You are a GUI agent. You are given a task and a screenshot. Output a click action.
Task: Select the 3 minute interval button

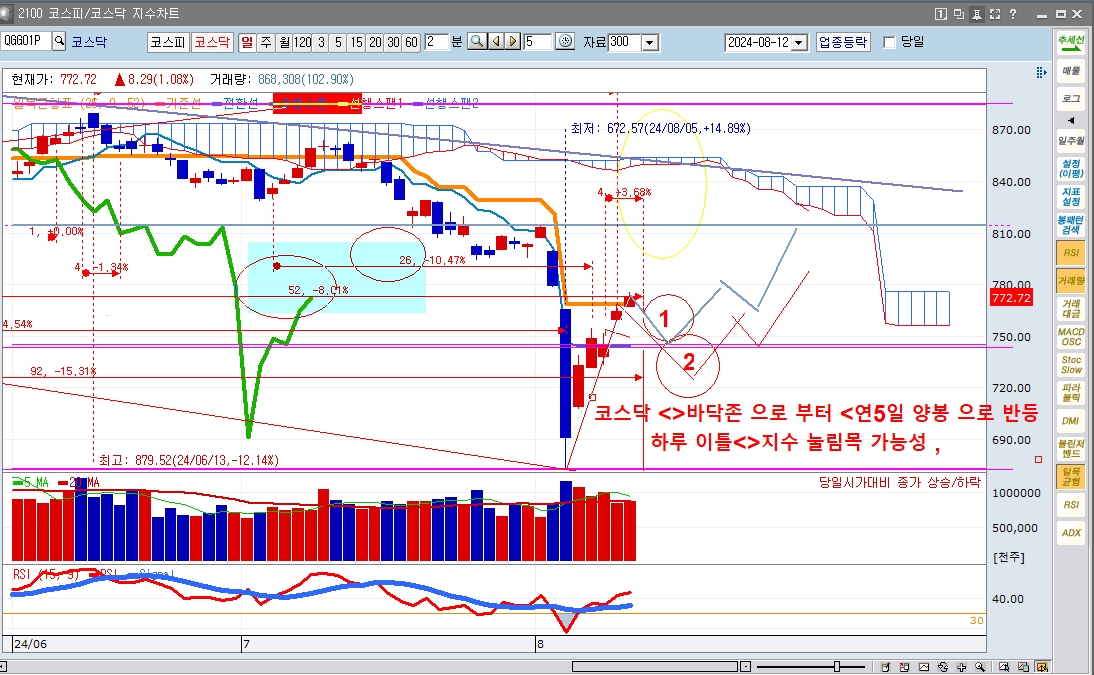[321, 42]
